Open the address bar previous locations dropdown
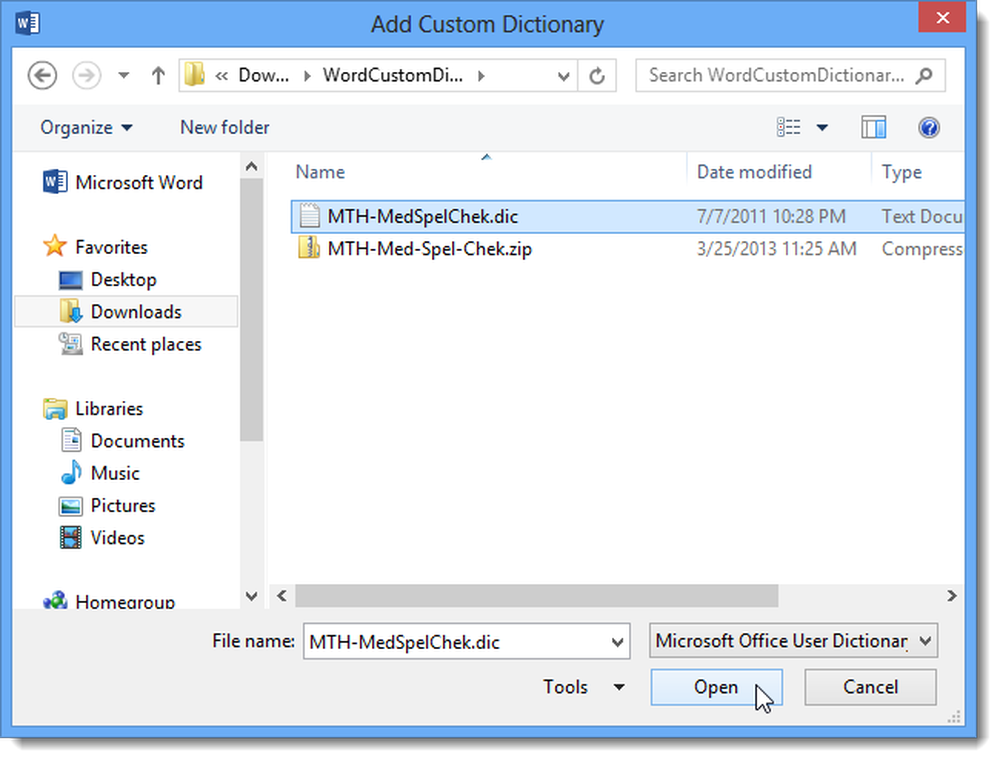This screenshot has width=1000, height=761. point(563,76)
